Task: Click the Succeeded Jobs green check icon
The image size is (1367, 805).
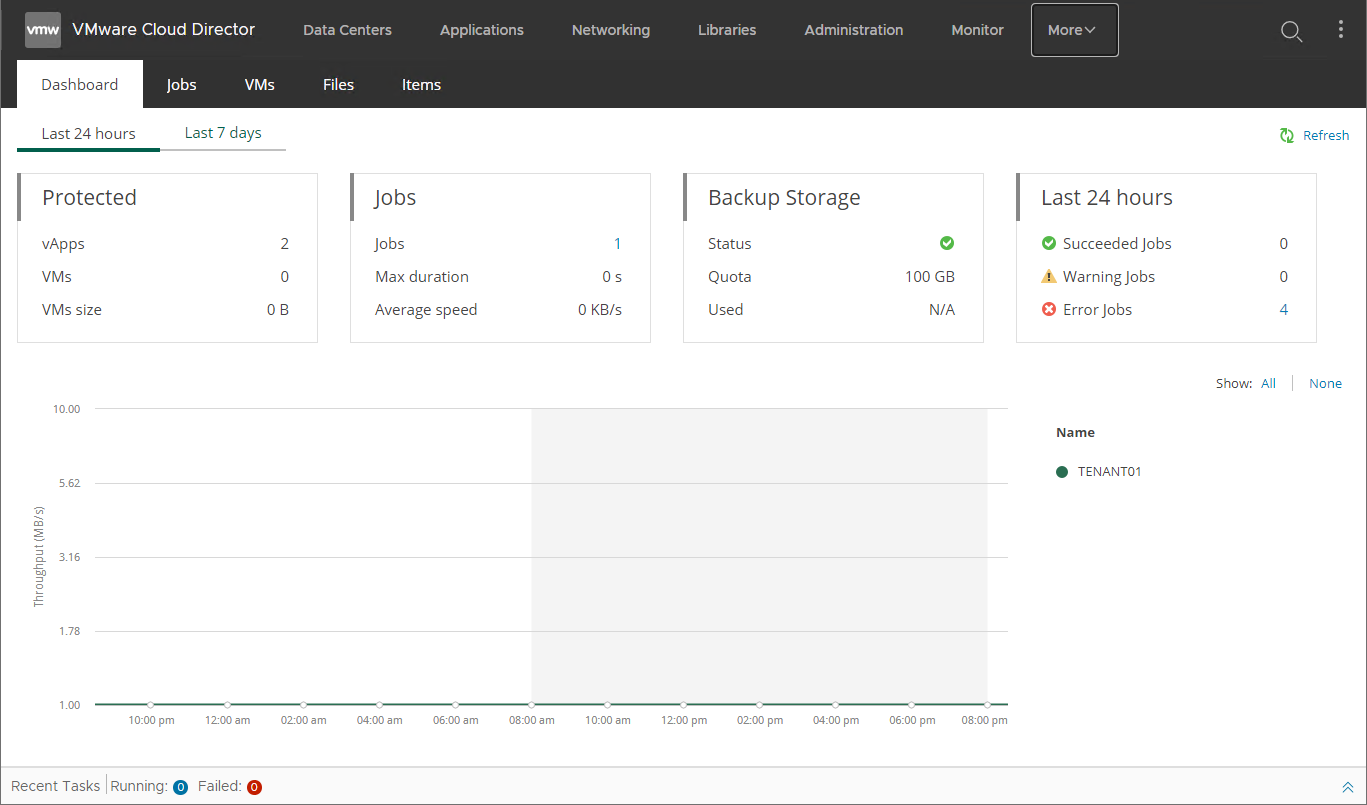Action: coord(1049,243)
